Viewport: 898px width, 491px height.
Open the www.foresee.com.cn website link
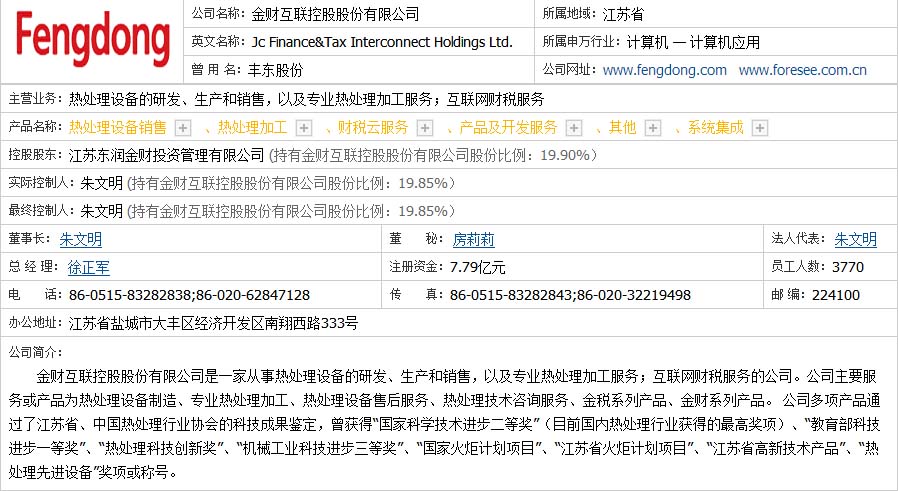click(802, 70)
